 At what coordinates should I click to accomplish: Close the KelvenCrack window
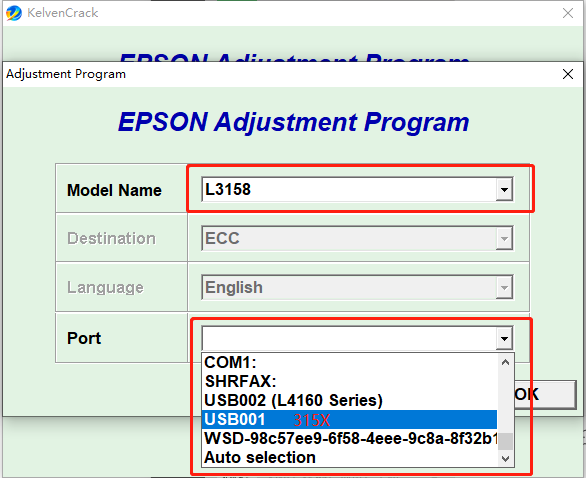click(568, 13)
